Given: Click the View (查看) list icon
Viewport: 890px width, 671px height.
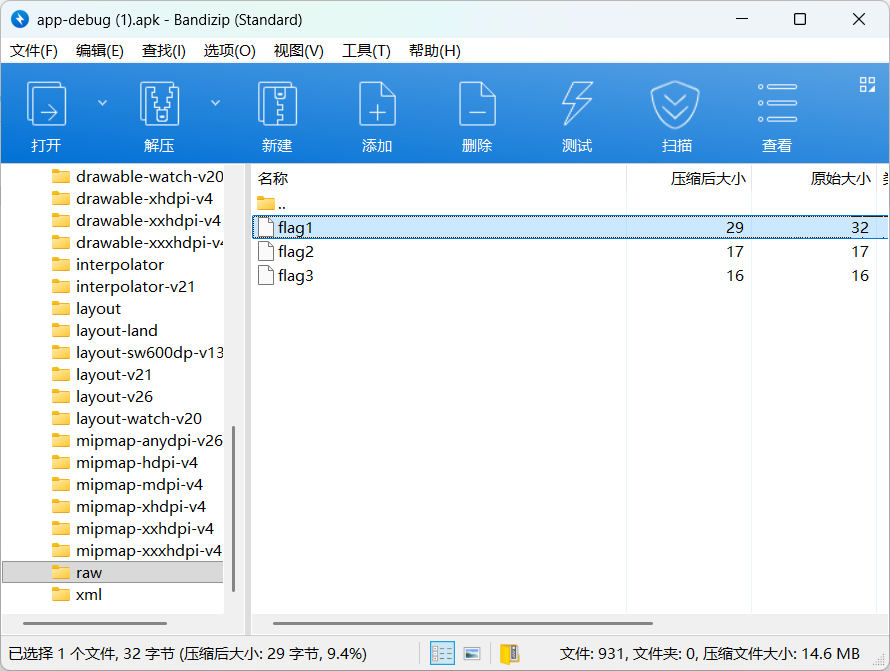Looking at the screenshot, I should [777, 103].
